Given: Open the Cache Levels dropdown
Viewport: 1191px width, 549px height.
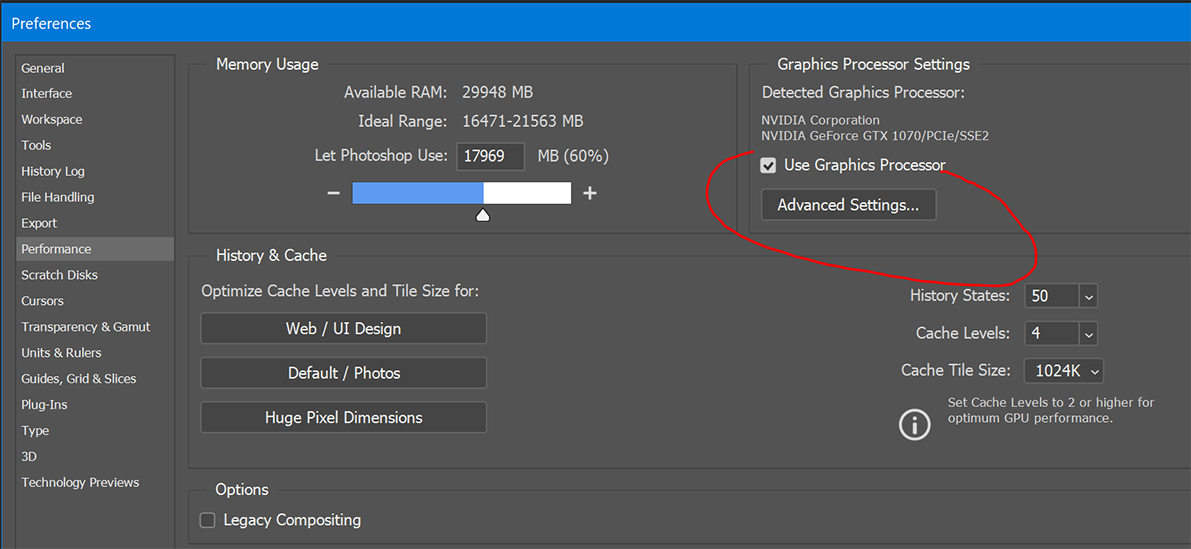Looking at the screenshot, I should 1088,334.
